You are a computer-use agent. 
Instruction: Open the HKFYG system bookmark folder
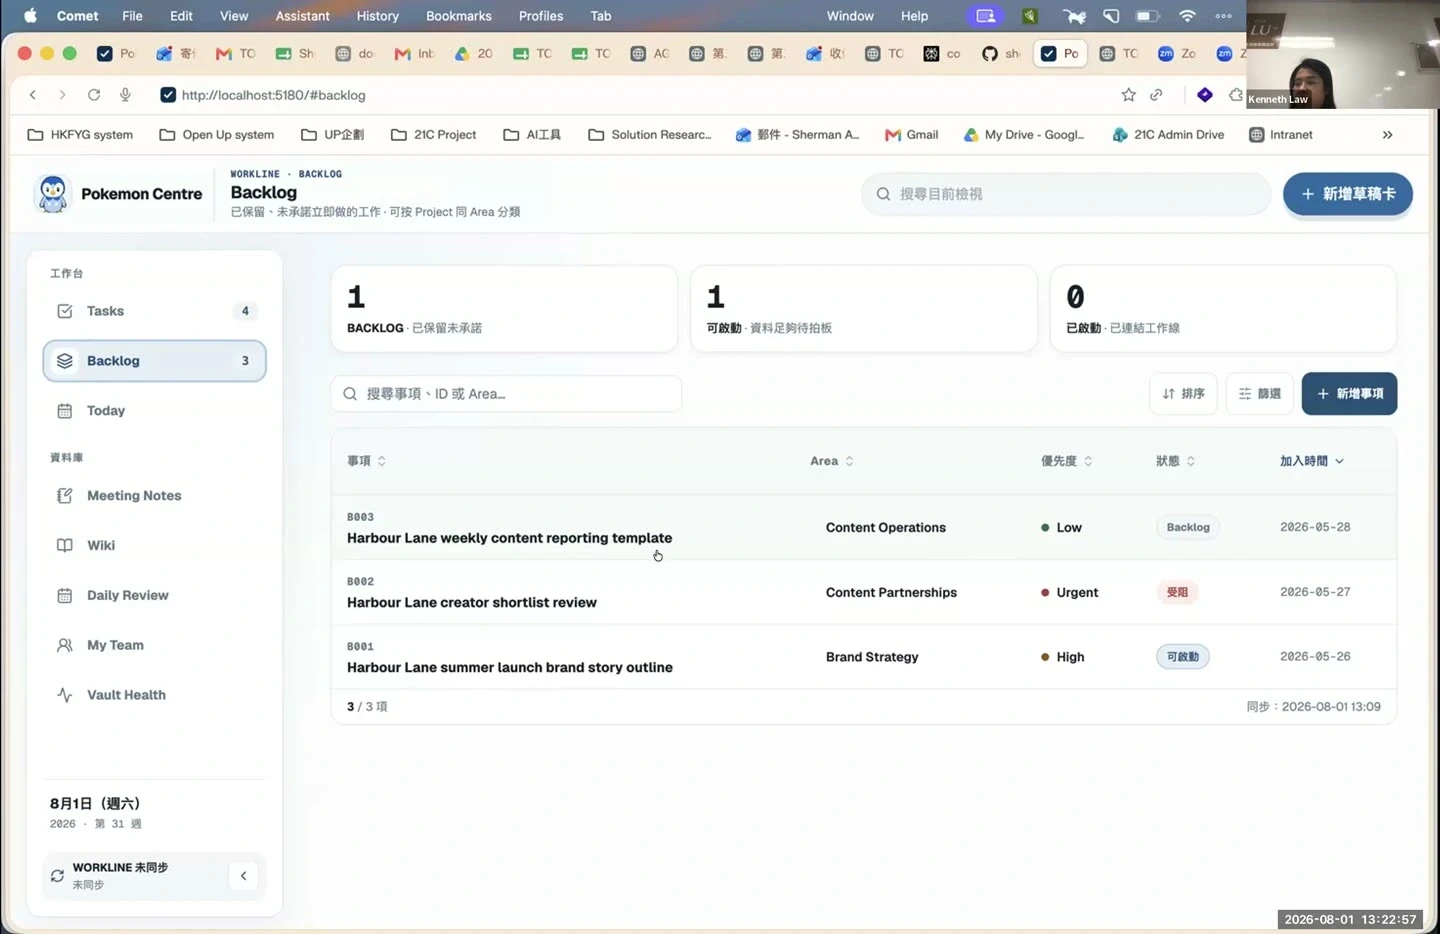(80, 135)
